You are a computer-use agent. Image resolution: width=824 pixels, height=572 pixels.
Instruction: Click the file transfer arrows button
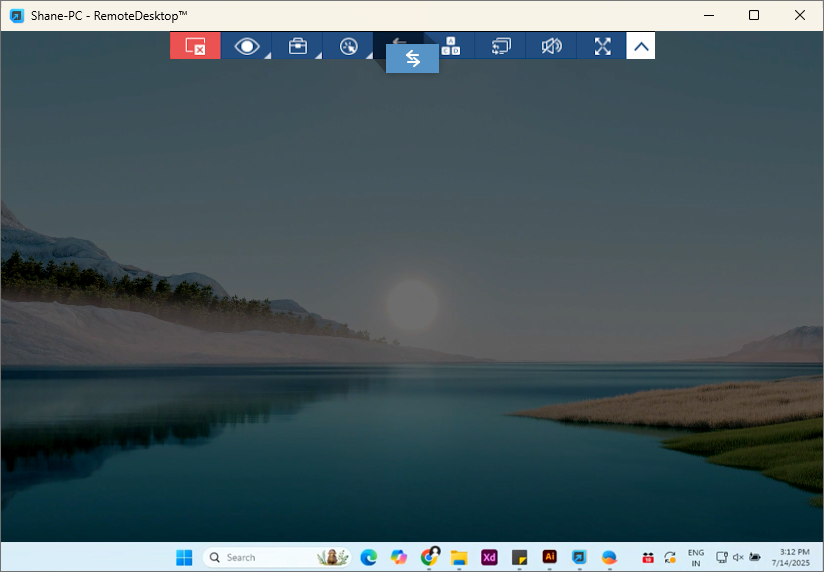point(412,59)
